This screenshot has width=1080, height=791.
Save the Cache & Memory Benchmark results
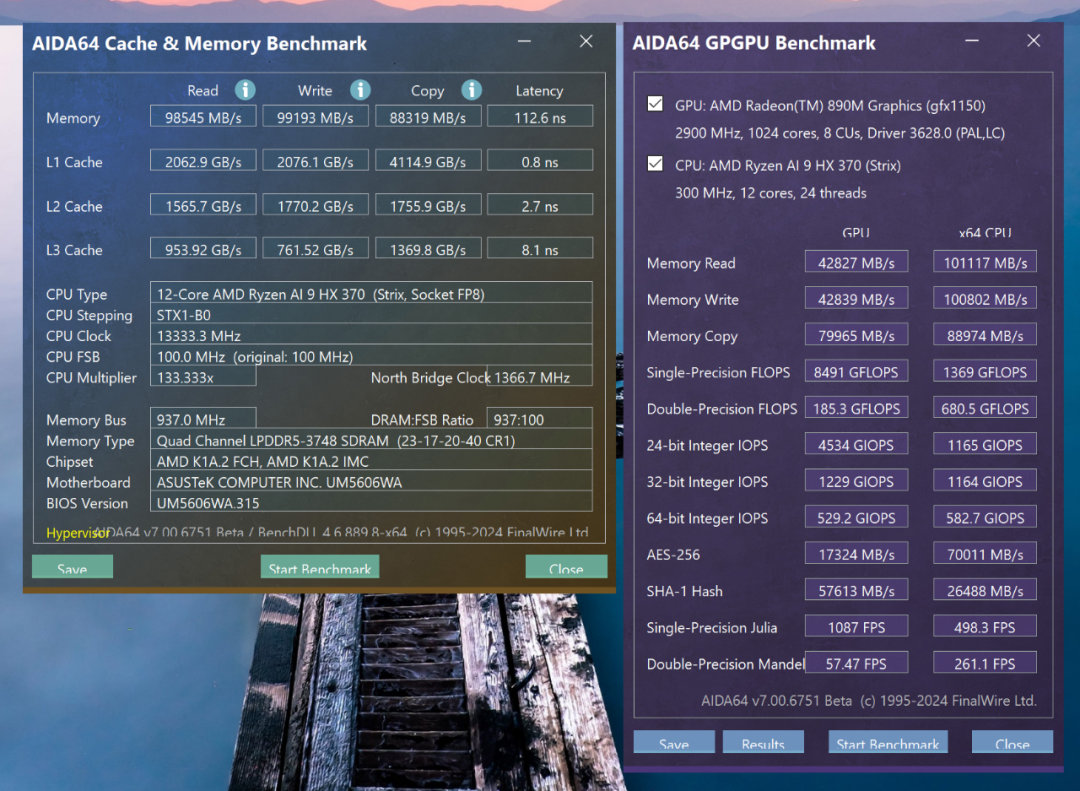tap(72, 567)
